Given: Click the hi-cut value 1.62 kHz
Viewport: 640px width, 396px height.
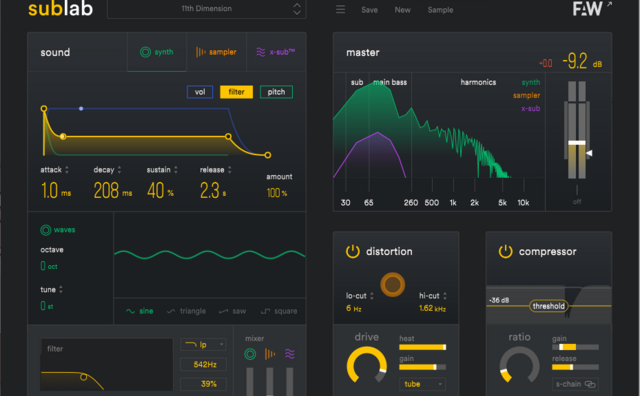Looking at the screenshot, I should tap(432, 308).
